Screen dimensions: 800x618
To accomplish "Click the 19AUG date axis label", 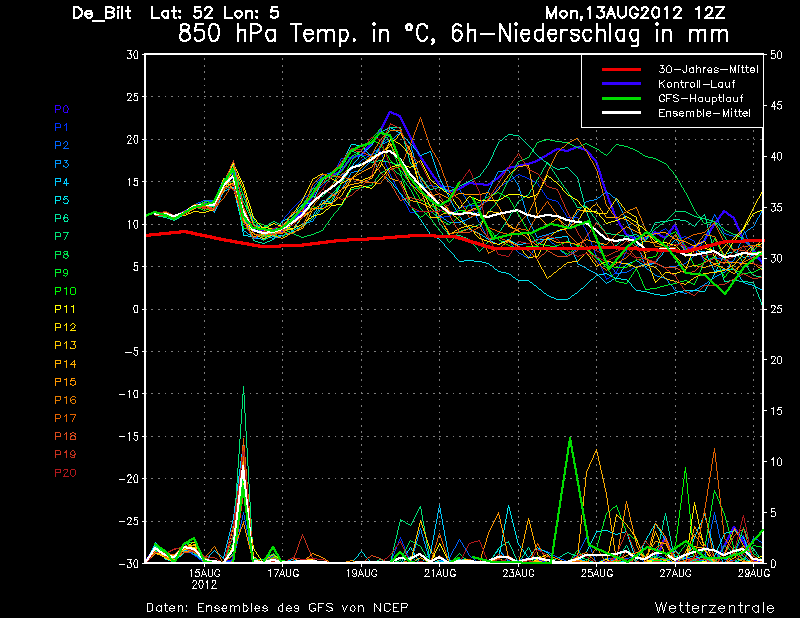I will (x=362, y=573).
